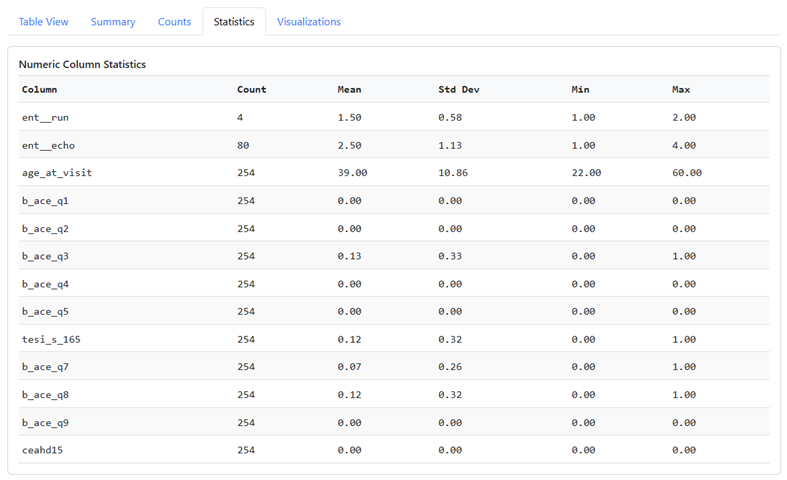The image size is (787, 480).
Task: Click std dev 0.32 for b_ace_q8
Action: tap(450, 395)
